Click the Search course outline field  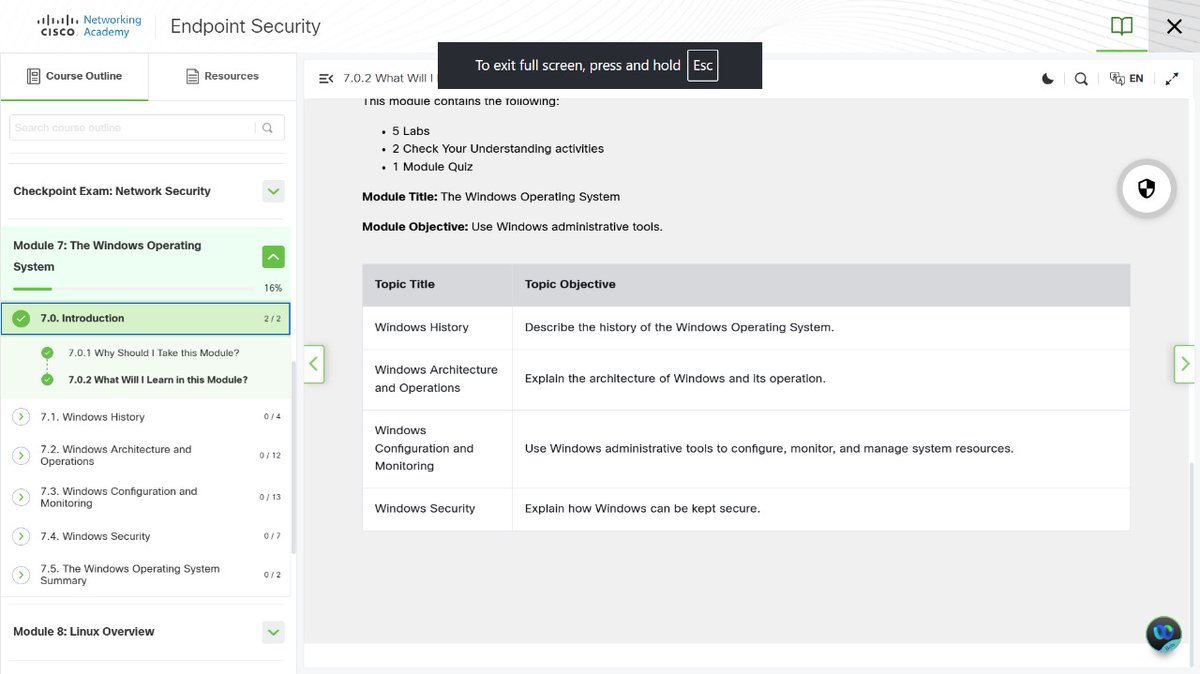(x=132, y=128)
